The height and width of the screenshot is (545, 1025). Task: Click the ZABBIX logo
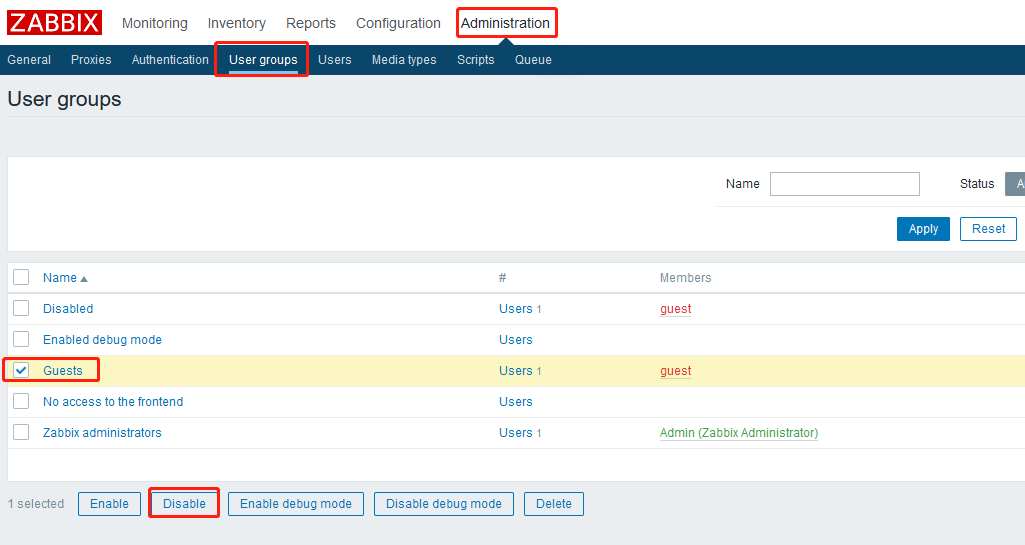[x=54, y=23]
